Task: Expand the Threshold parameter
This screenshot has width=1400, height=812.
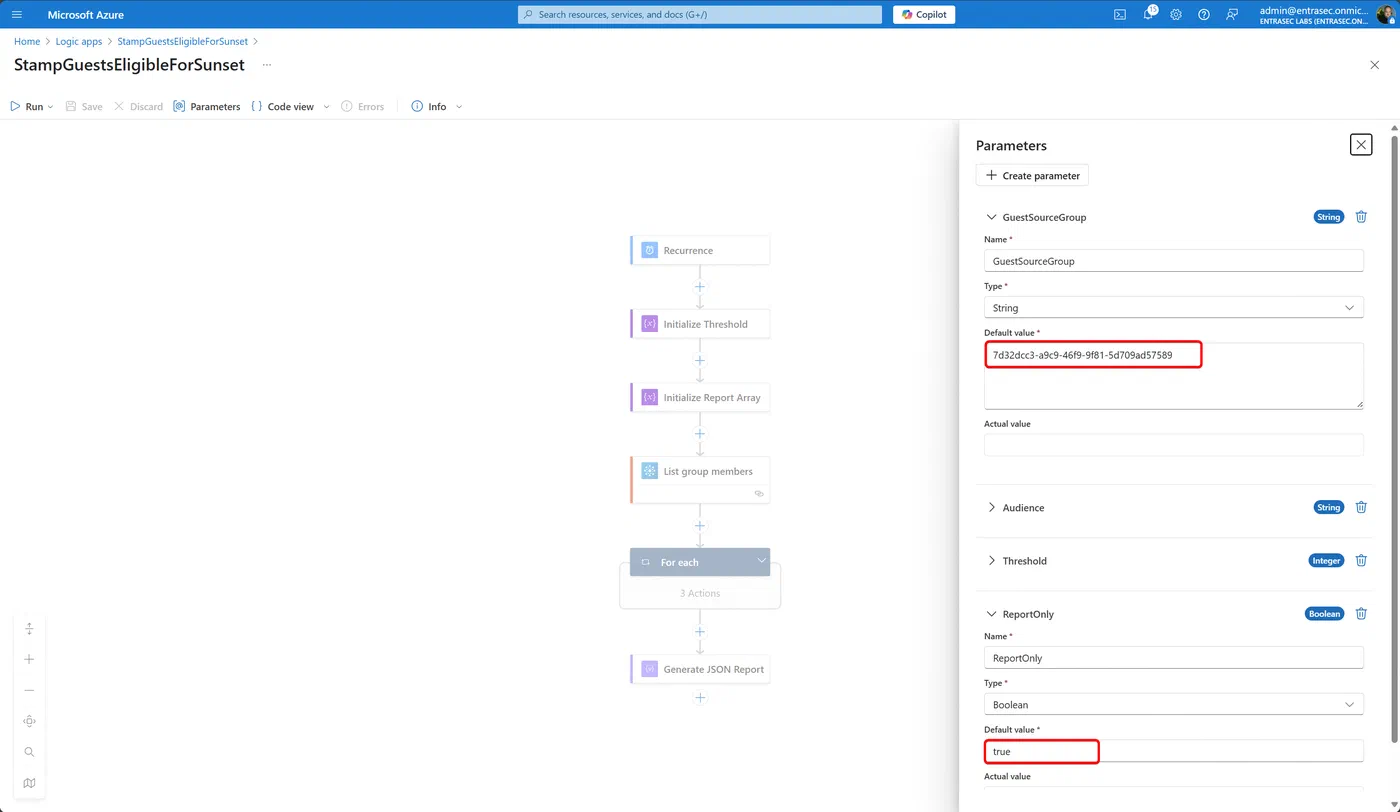Action: pos(992,561)
